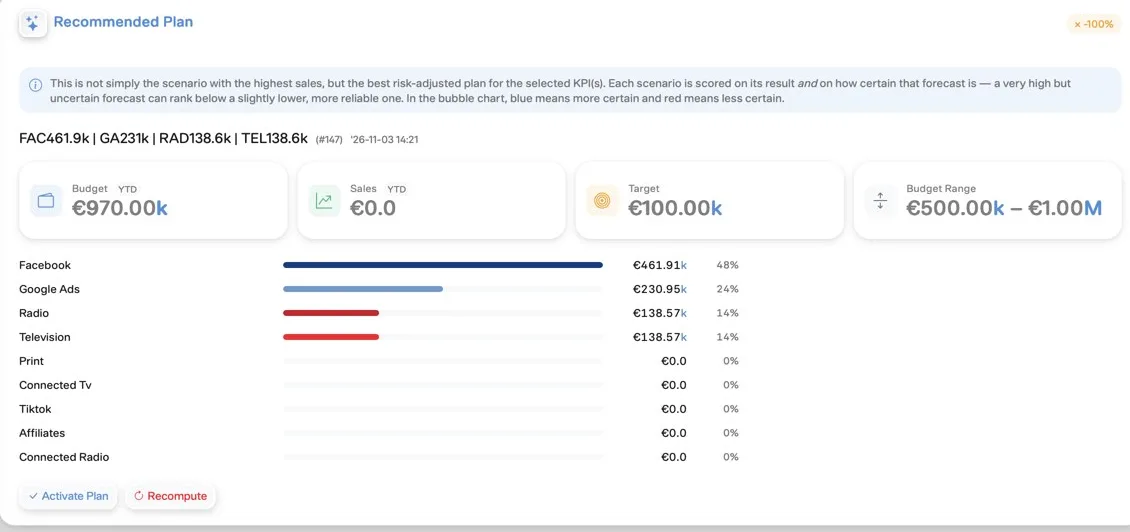Click the YTD tag on Sales card

coord(396,189)
